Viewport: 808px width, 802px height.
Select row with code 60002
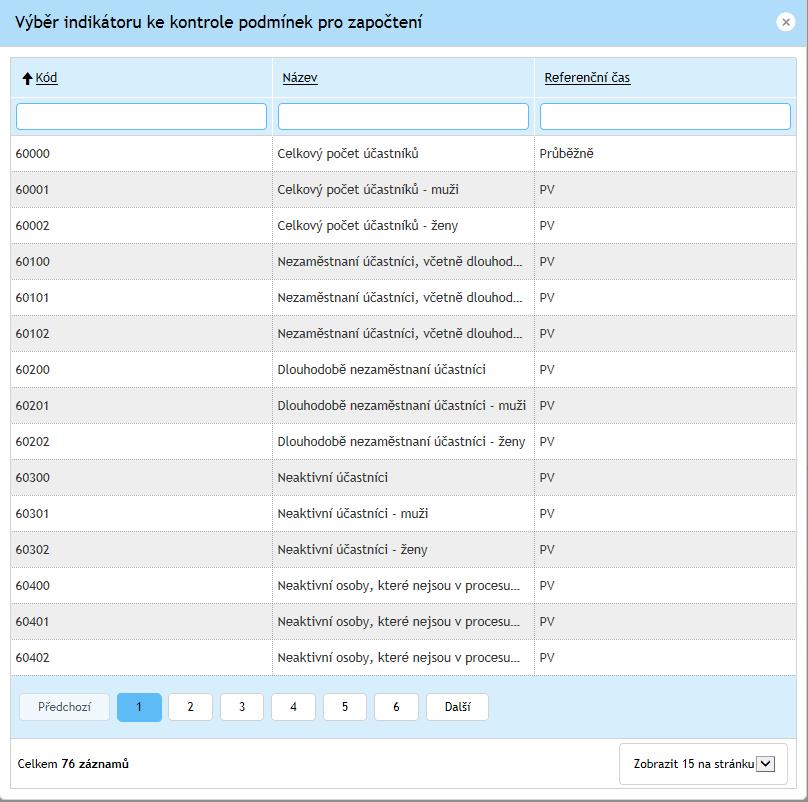403,226
